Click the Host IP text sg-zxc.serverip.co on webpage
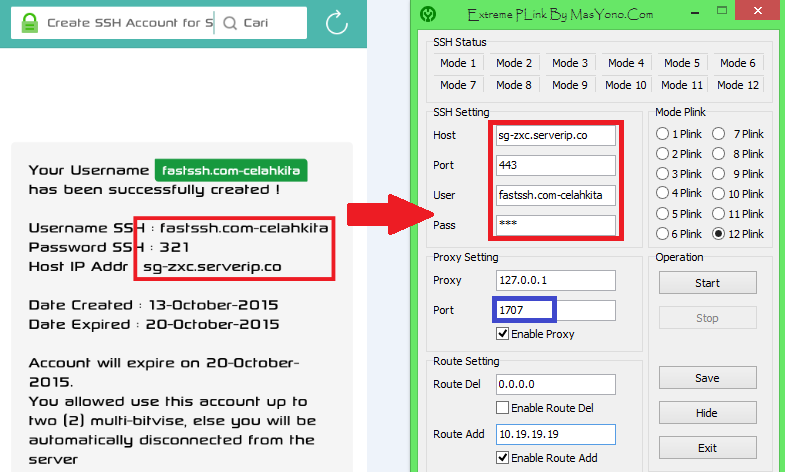The width and height of the screenshot is (785, 472). pyautogui.click(x=212, y=267)
